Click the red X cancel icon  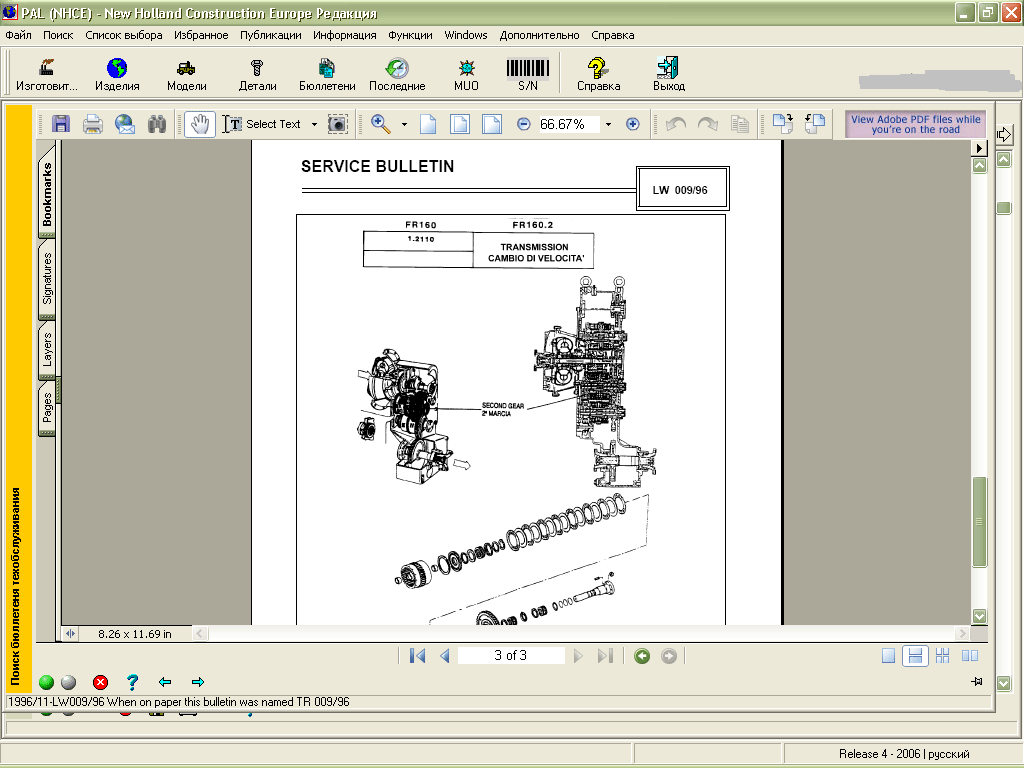point(101,682)
